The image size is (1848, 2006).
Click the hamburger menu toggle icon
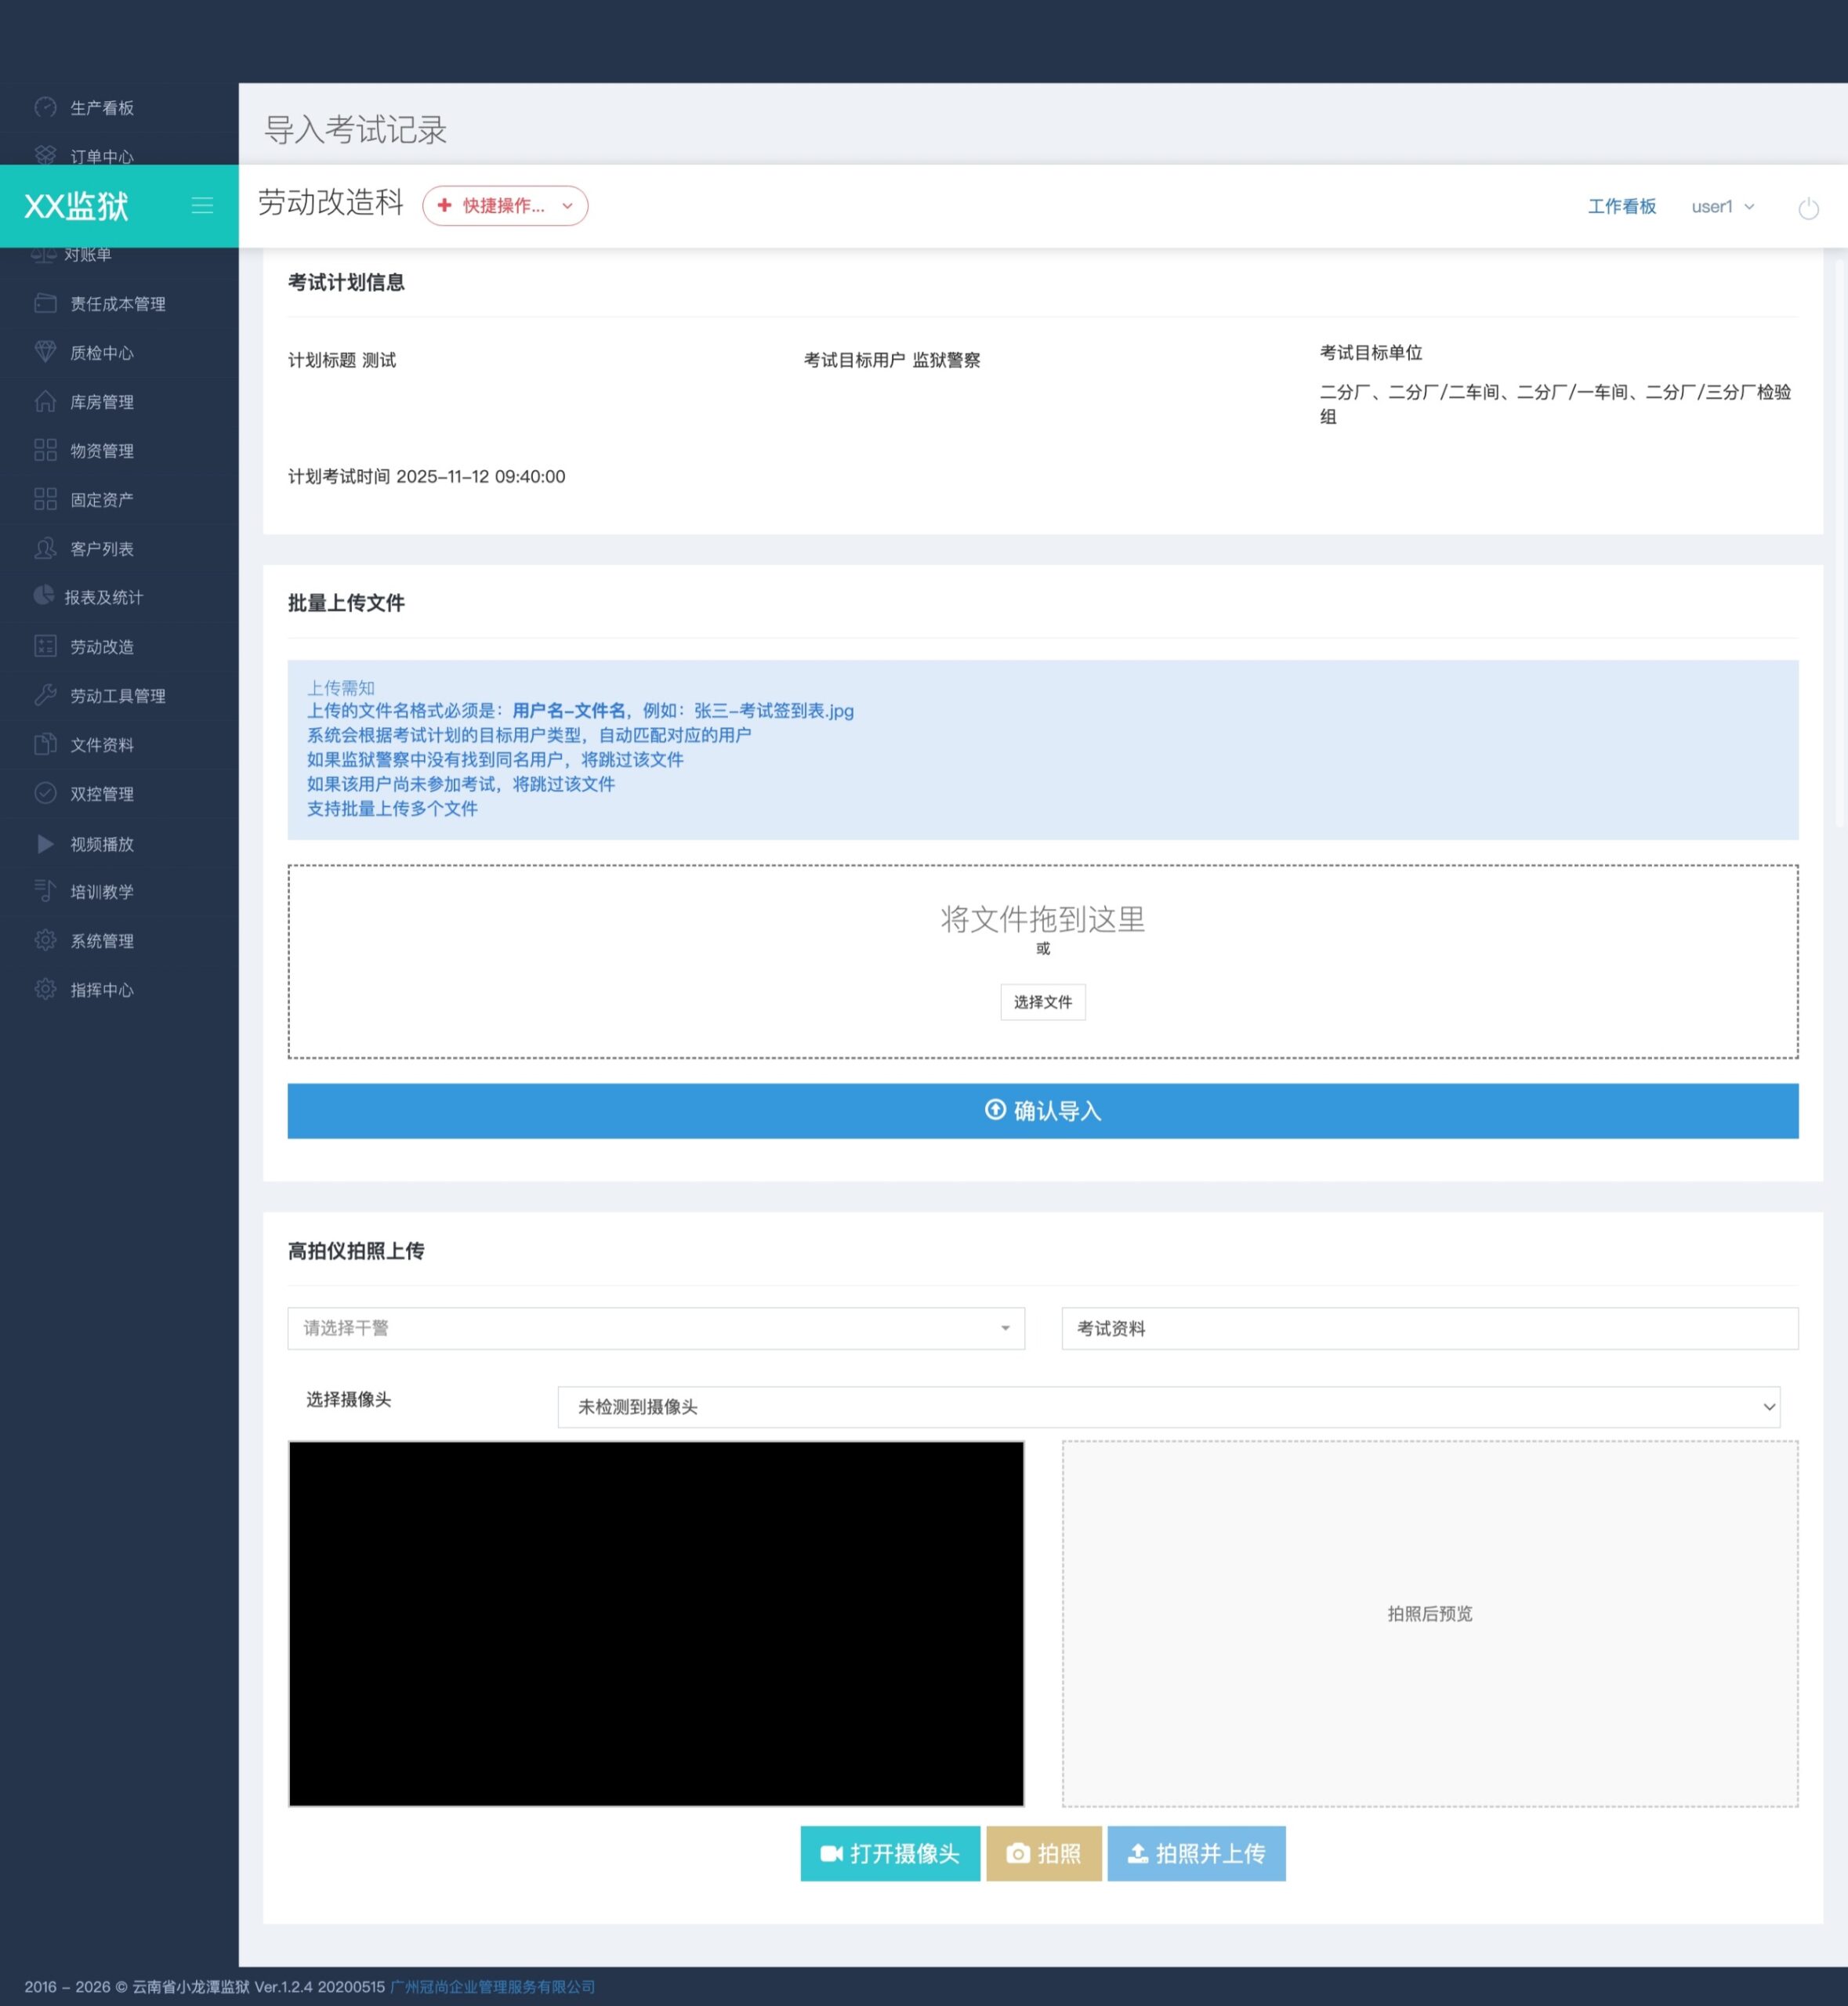click(x=202, y=206)
